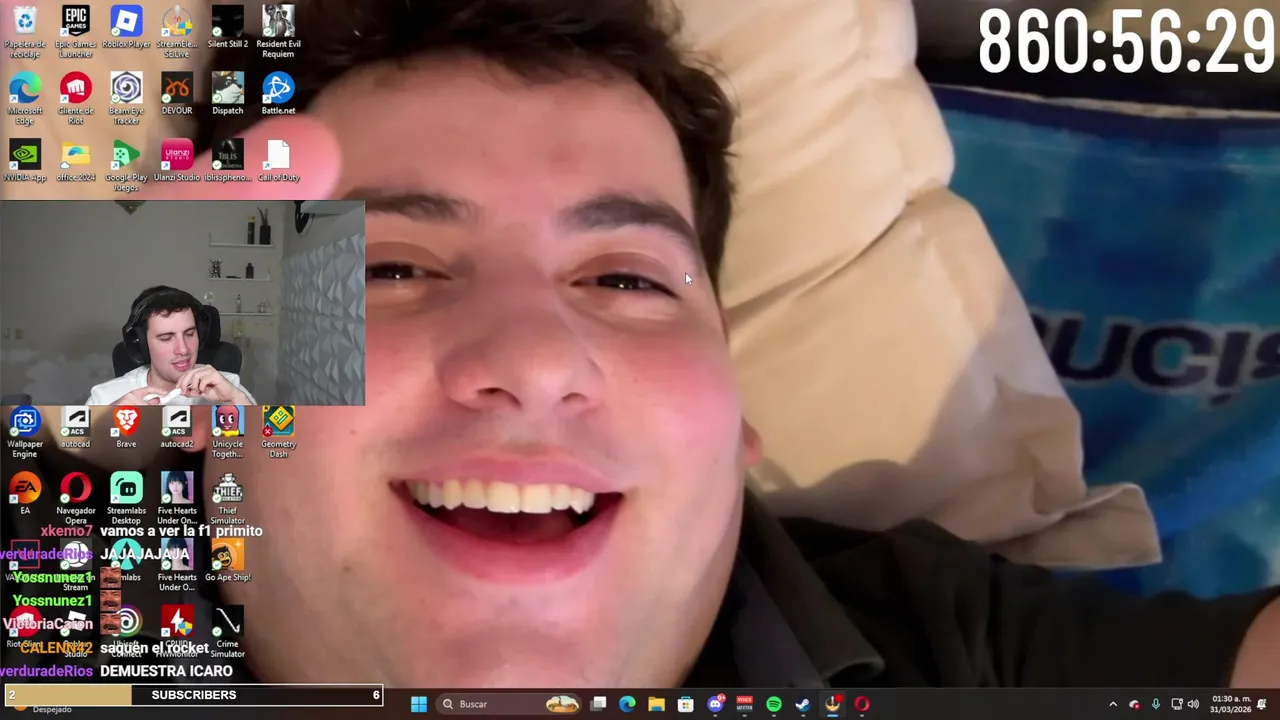Open the EA app desktop shortcut
Viewport: 1280px width, 720px height.
[25, 494]
